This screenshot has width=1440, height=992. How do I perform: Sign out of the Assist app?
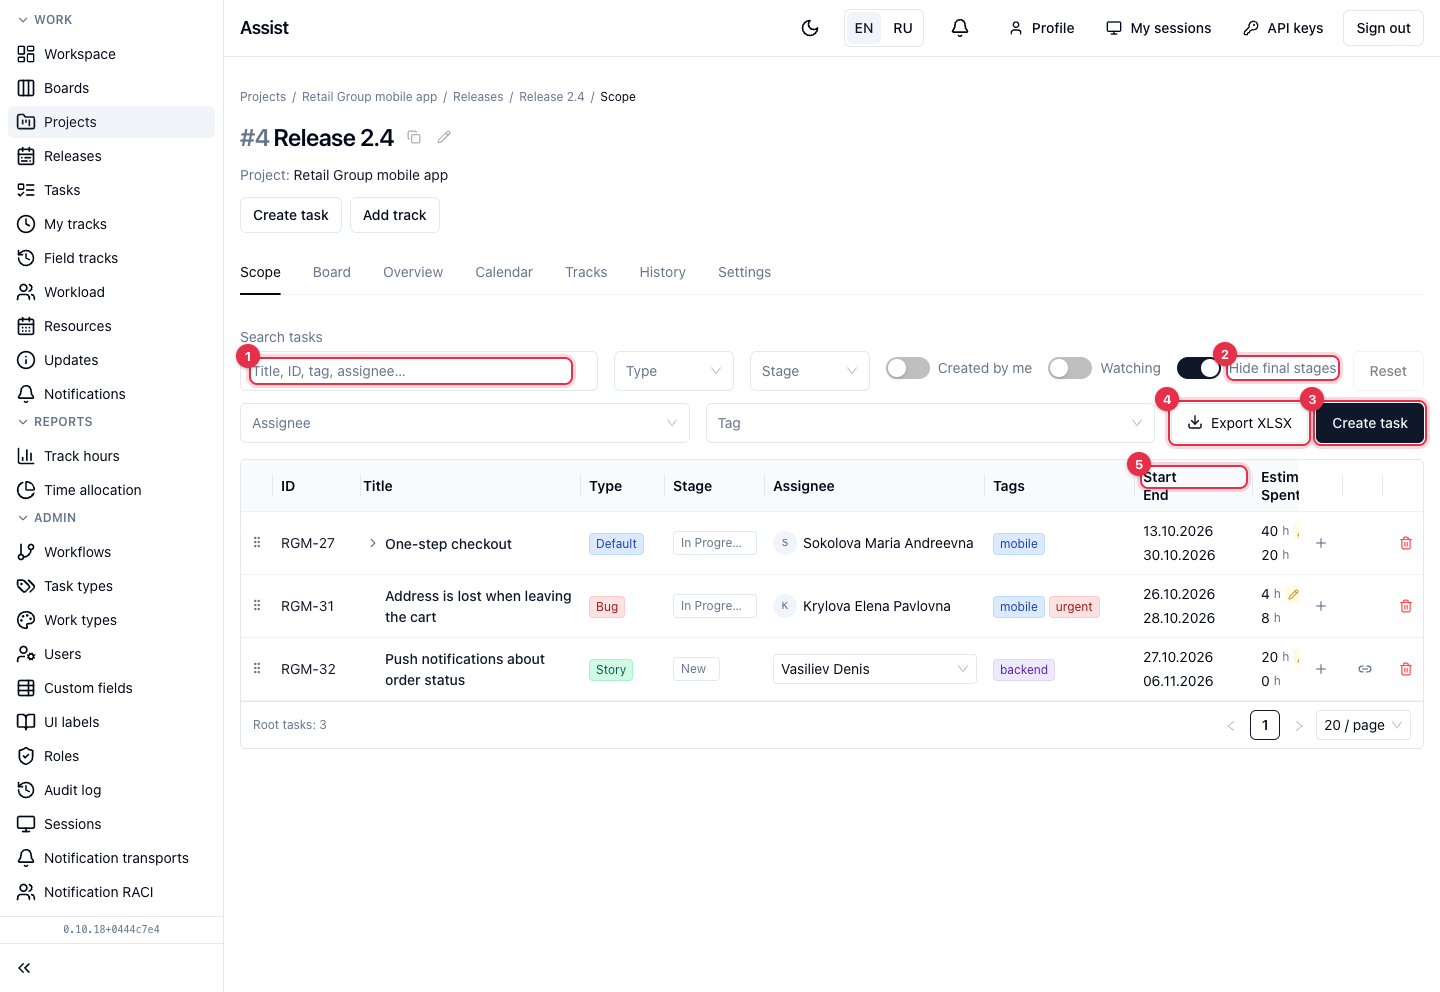[1383, 28]
